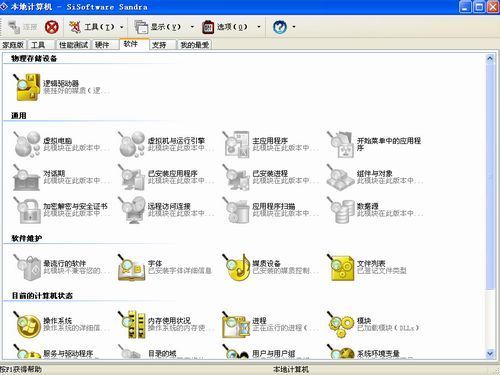Click the 已加载模块 (DLLs) description text
This screenshot has width=500, height=375.
click(388, 328)
